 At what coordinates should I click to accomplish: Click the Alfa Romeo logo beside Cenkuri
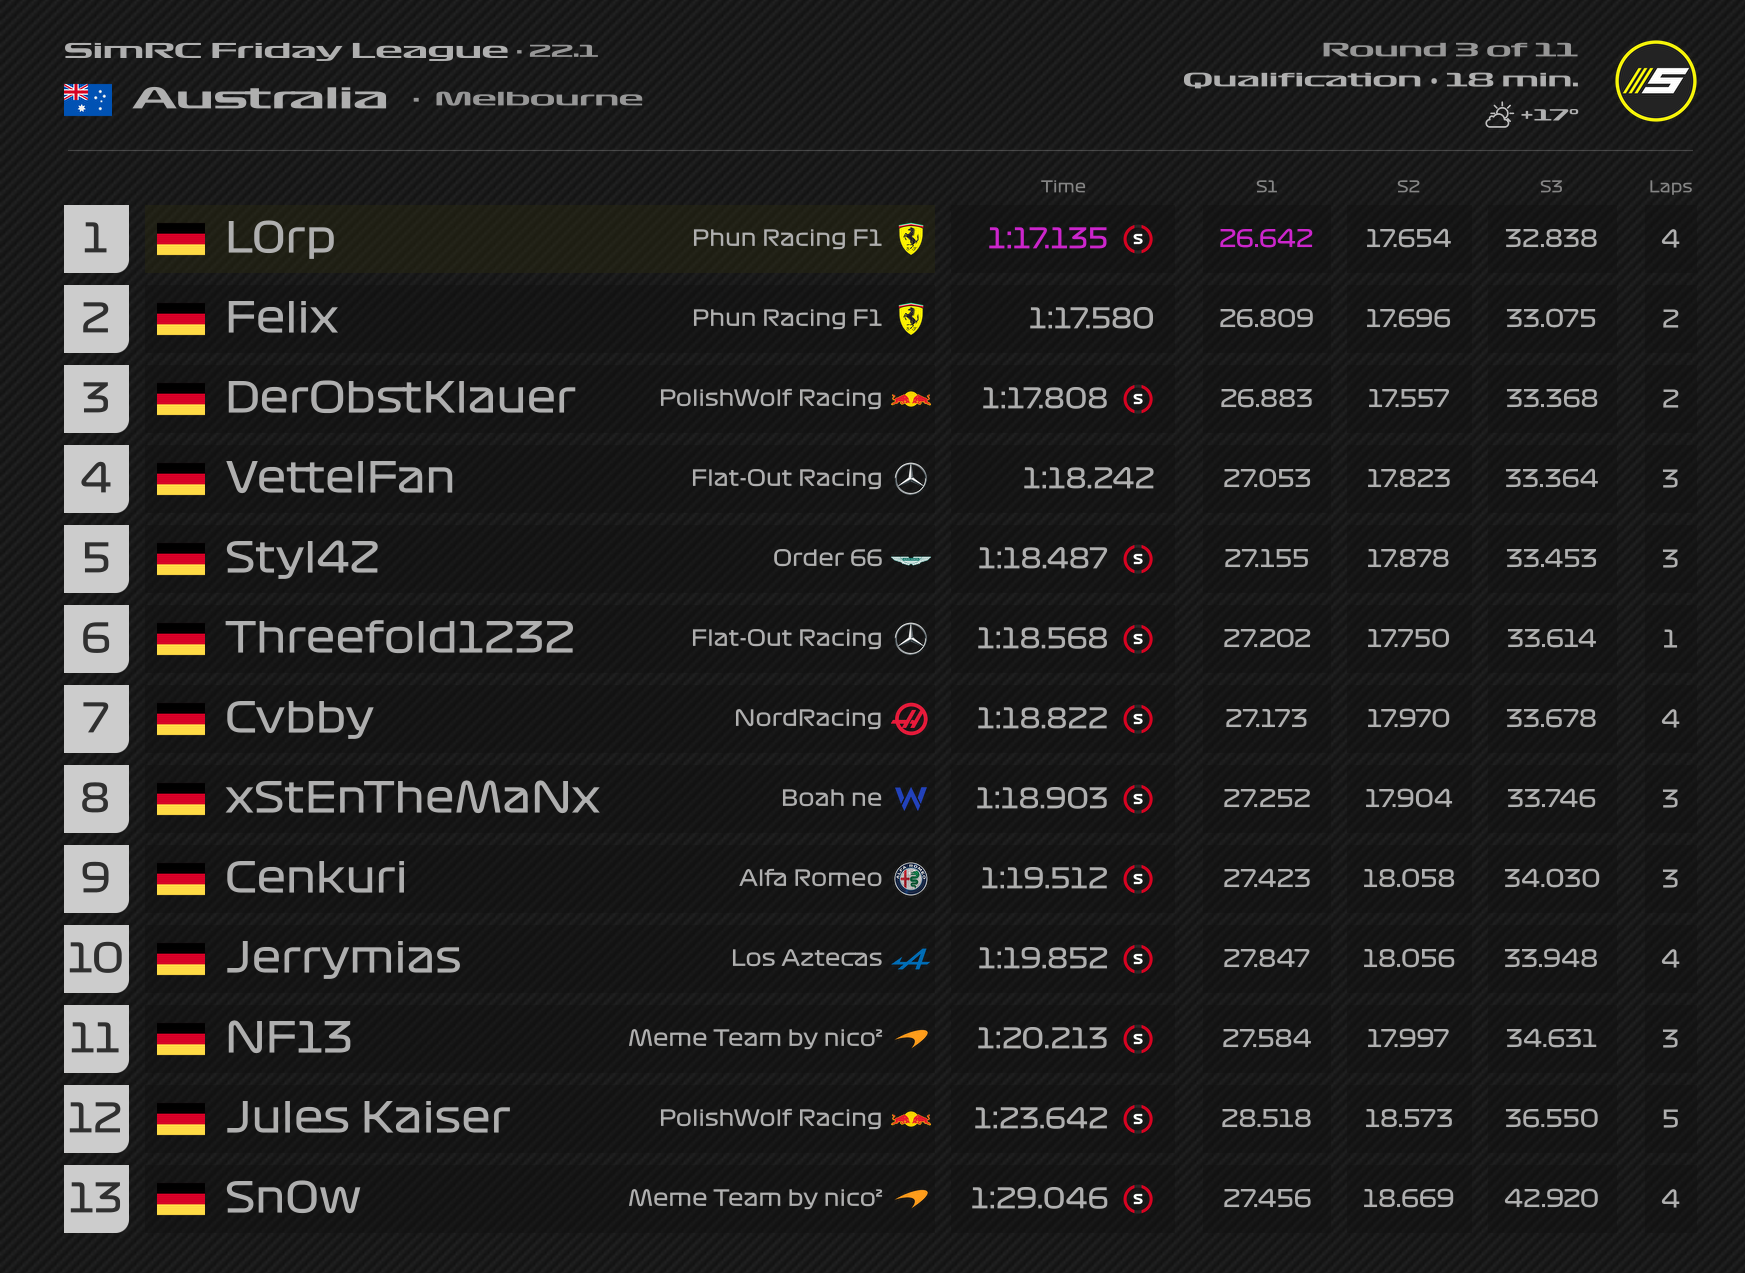click(x=910, y=879)
